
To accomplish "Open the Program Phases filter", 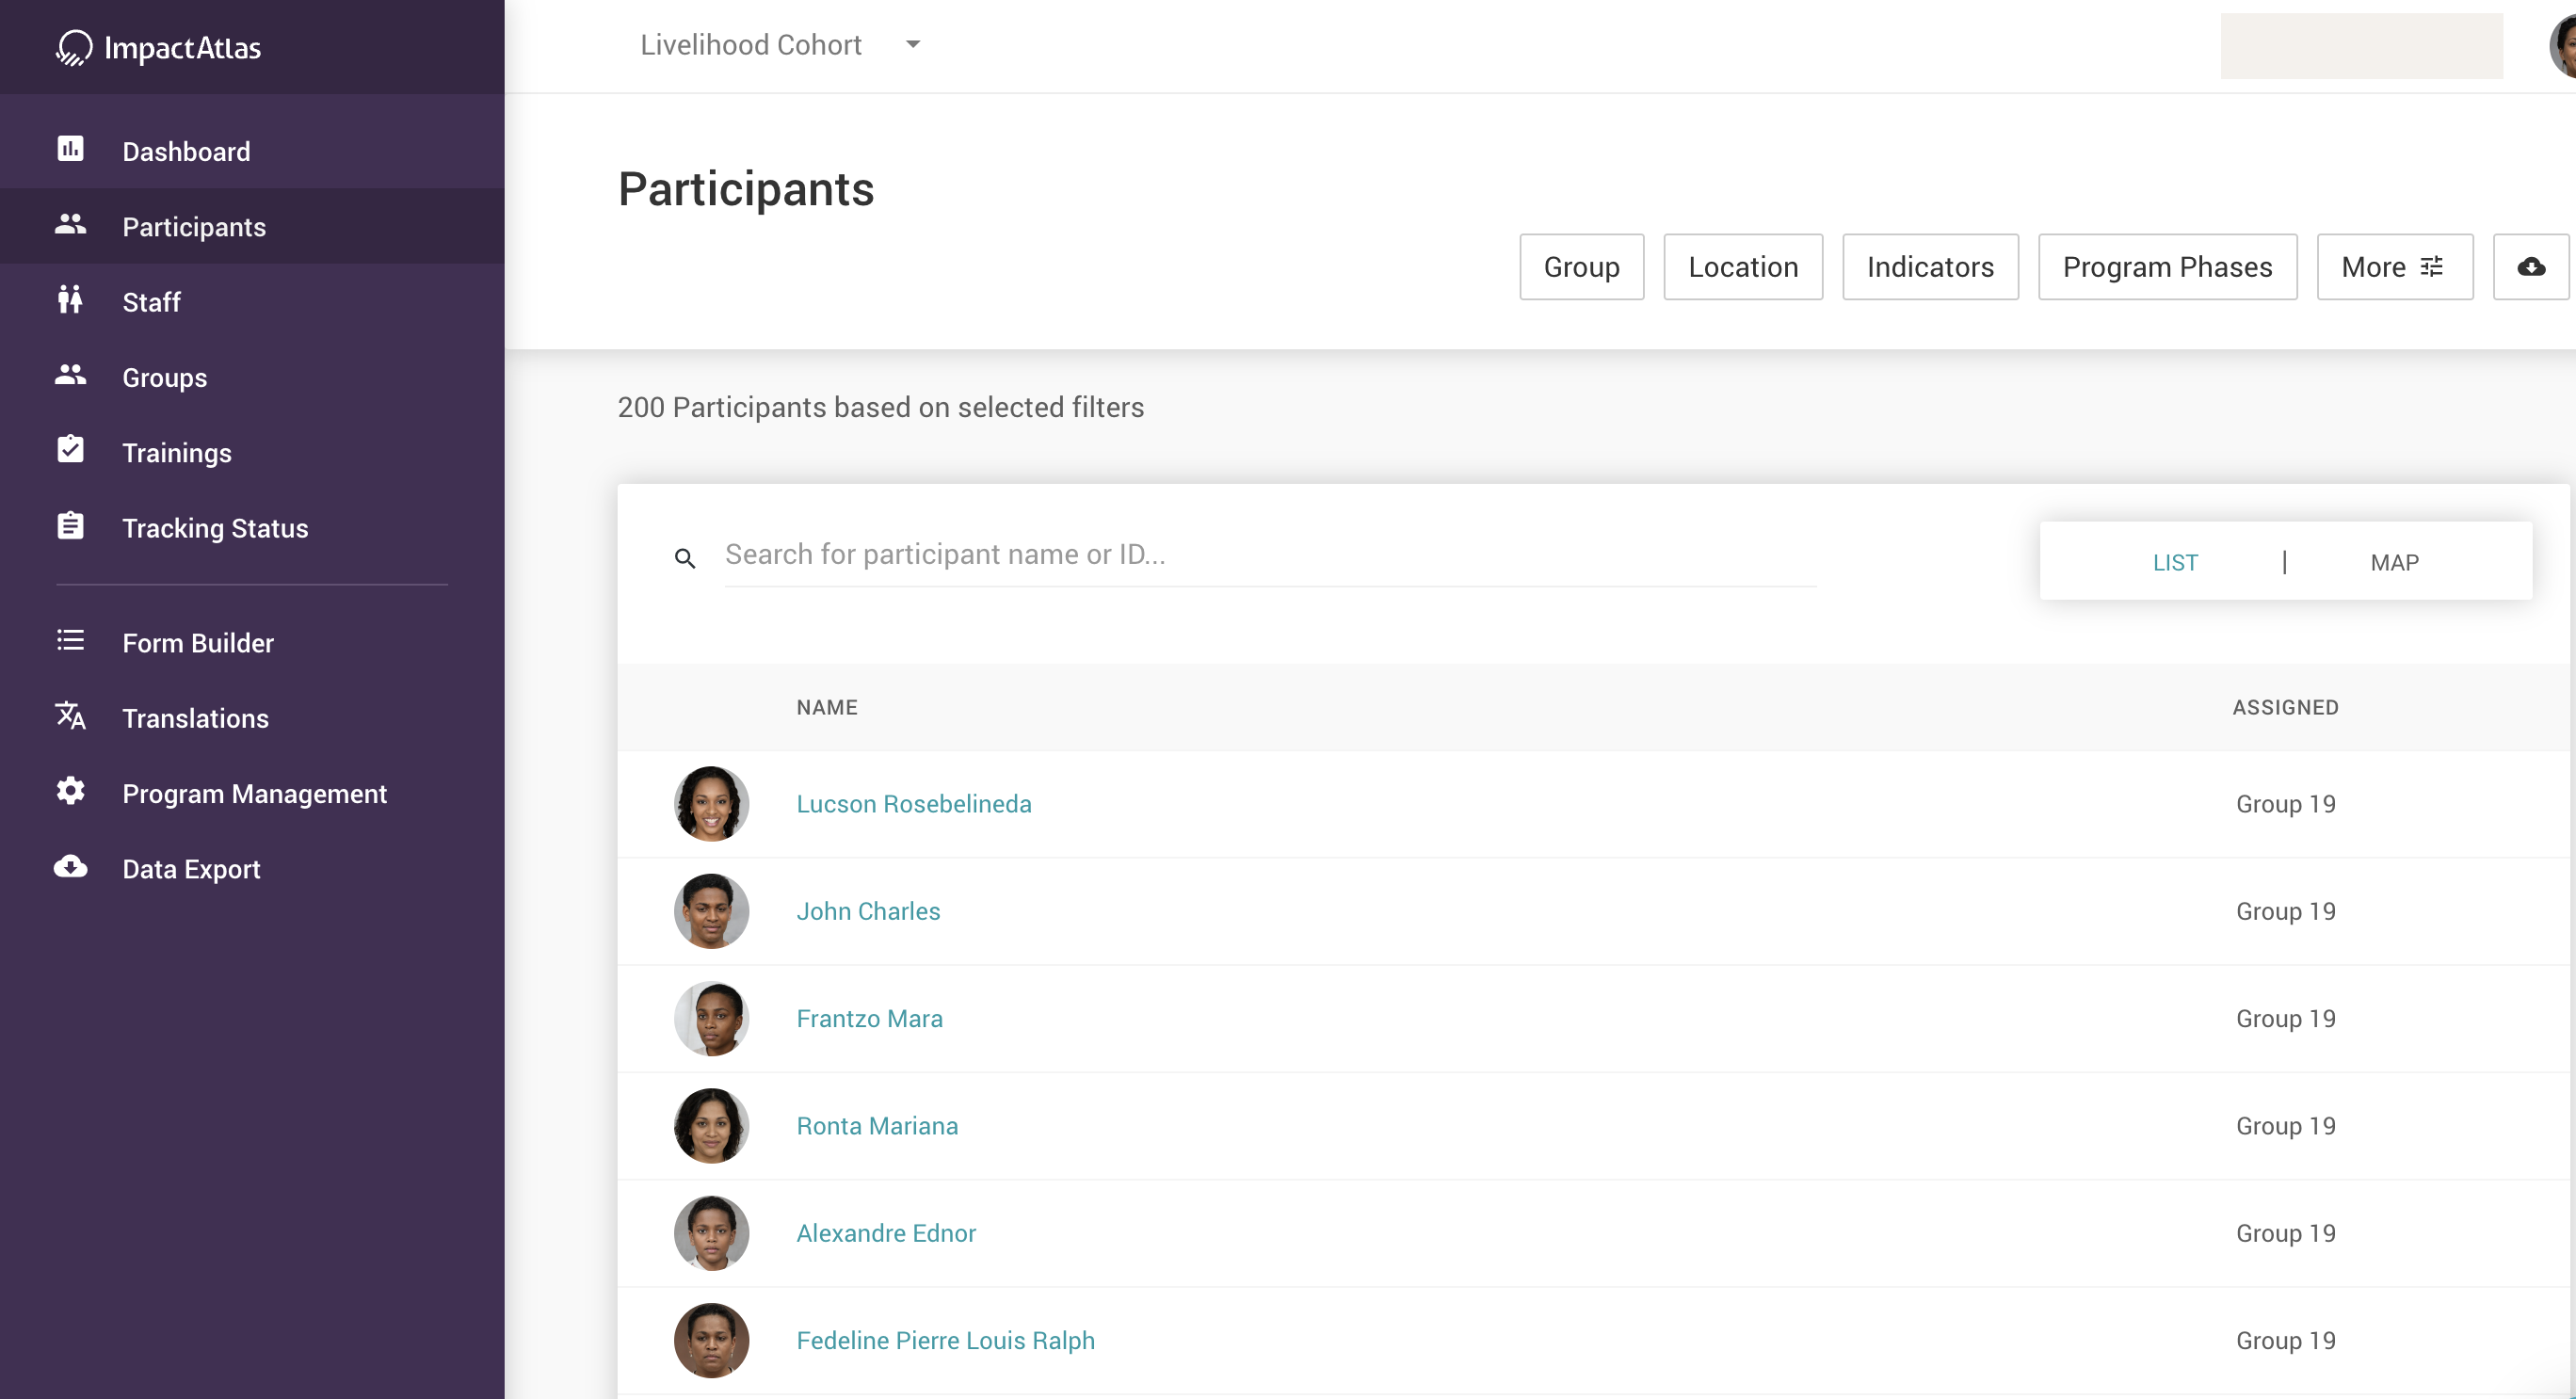I will tap(2167, 267).
